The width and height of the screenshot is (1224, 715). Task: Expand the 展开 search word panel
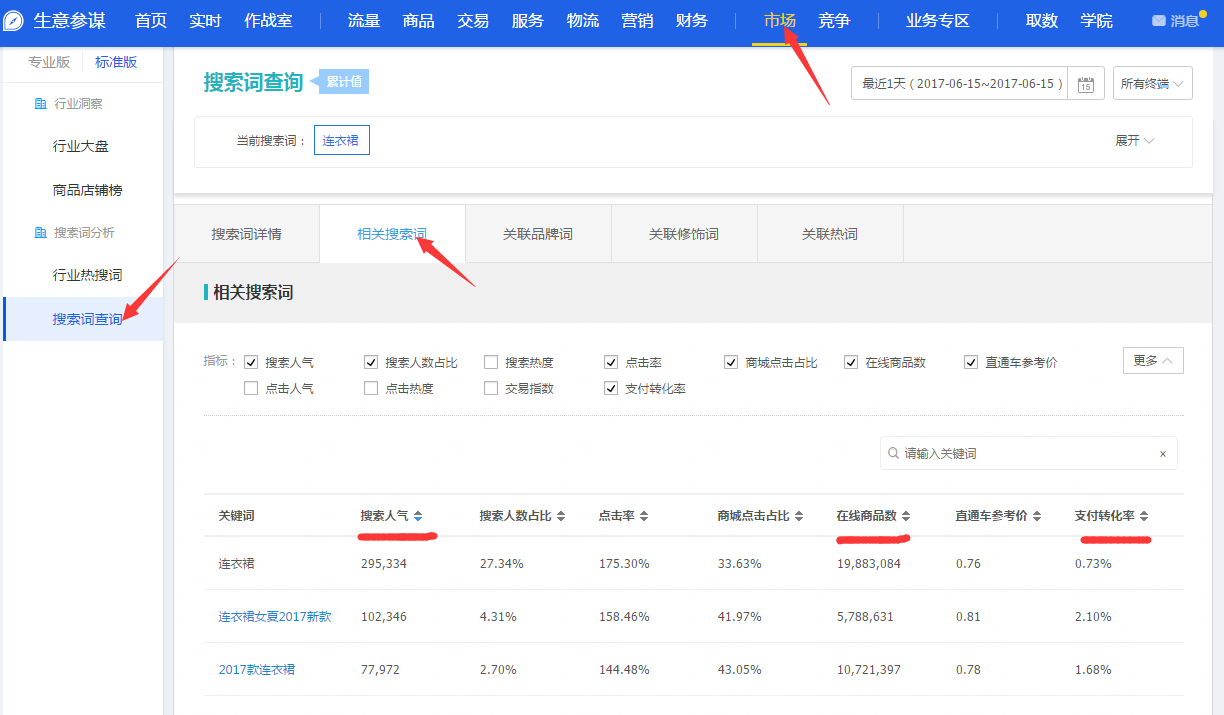click(1134, 141)
